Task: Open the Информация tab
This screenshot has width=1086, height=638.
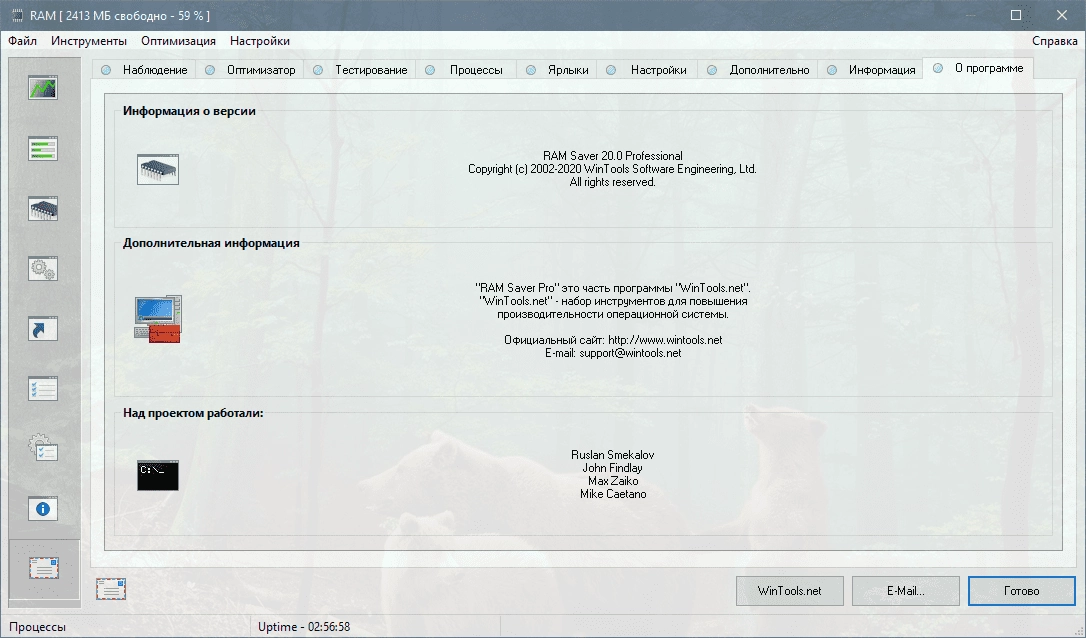Action: click(871, 70)
